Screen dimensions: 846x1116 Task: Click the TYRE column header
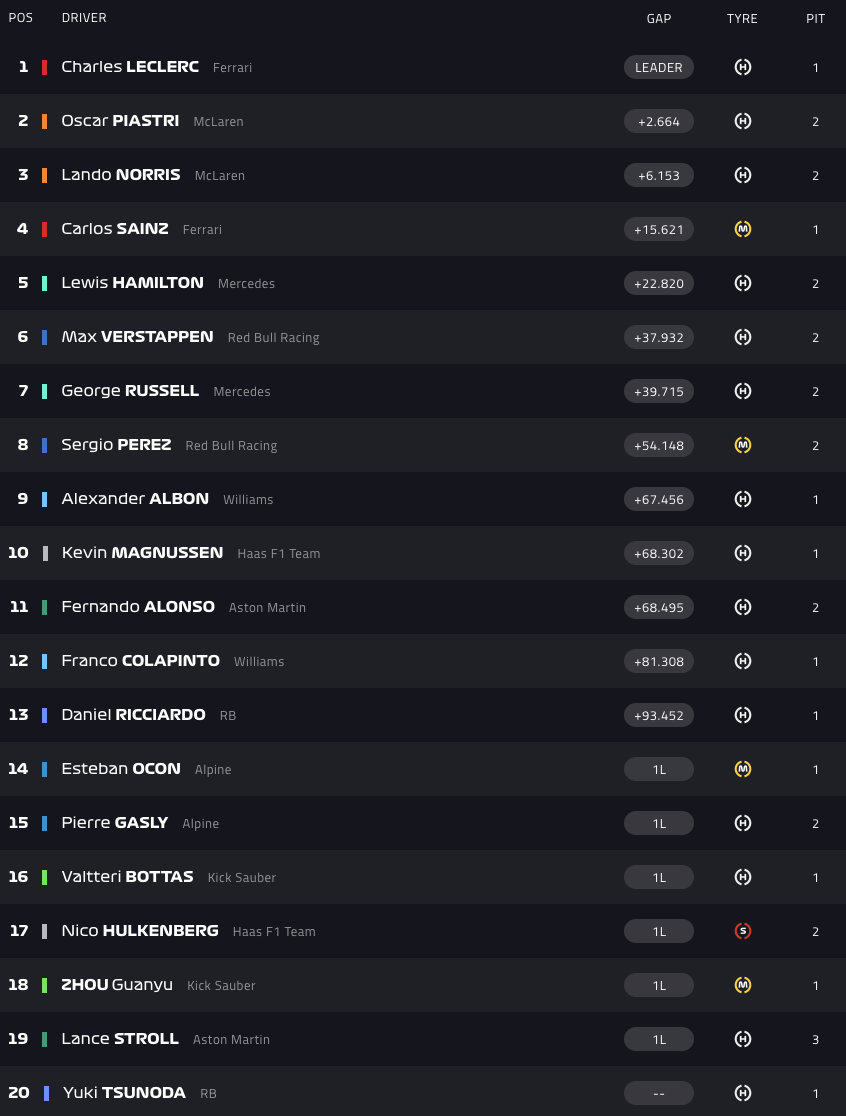click(x=742, y=18)
